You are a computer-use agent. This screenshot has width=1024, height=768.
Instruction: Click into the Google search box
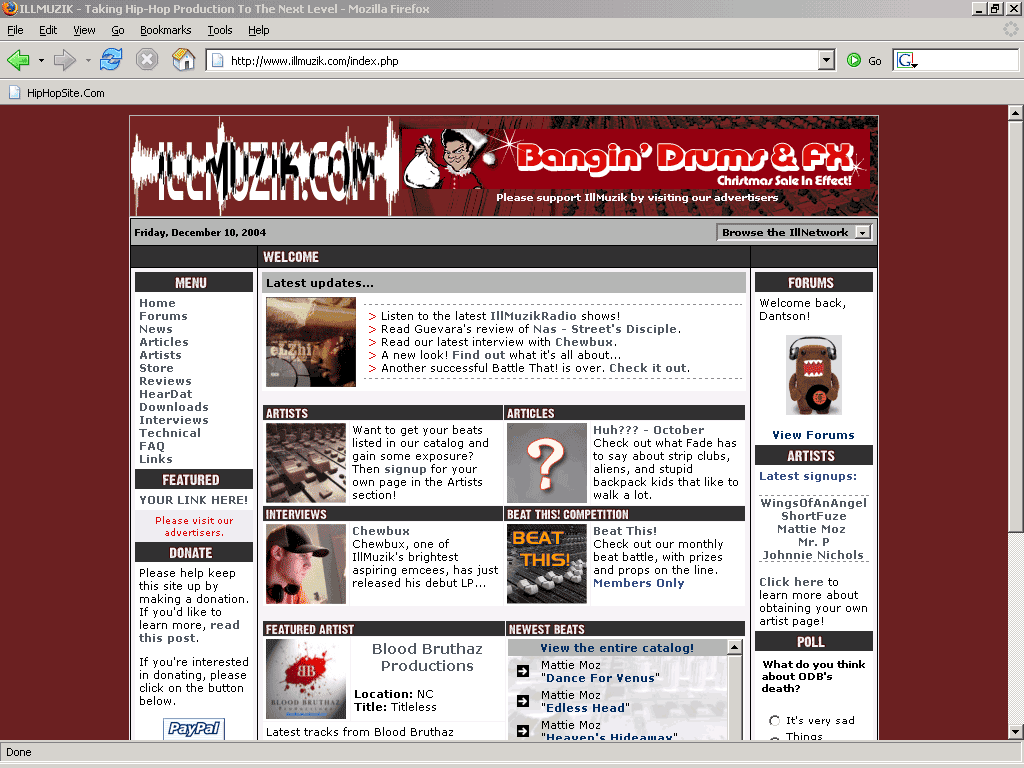pos(968,61)
